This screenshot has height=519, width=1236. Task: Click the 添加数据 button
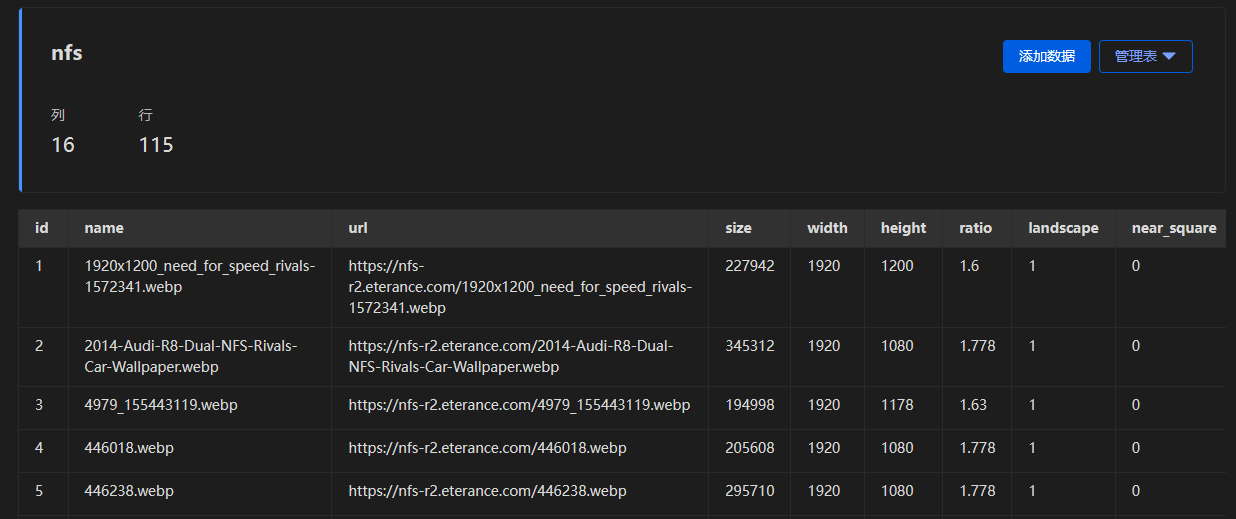tap(1046, 57)
